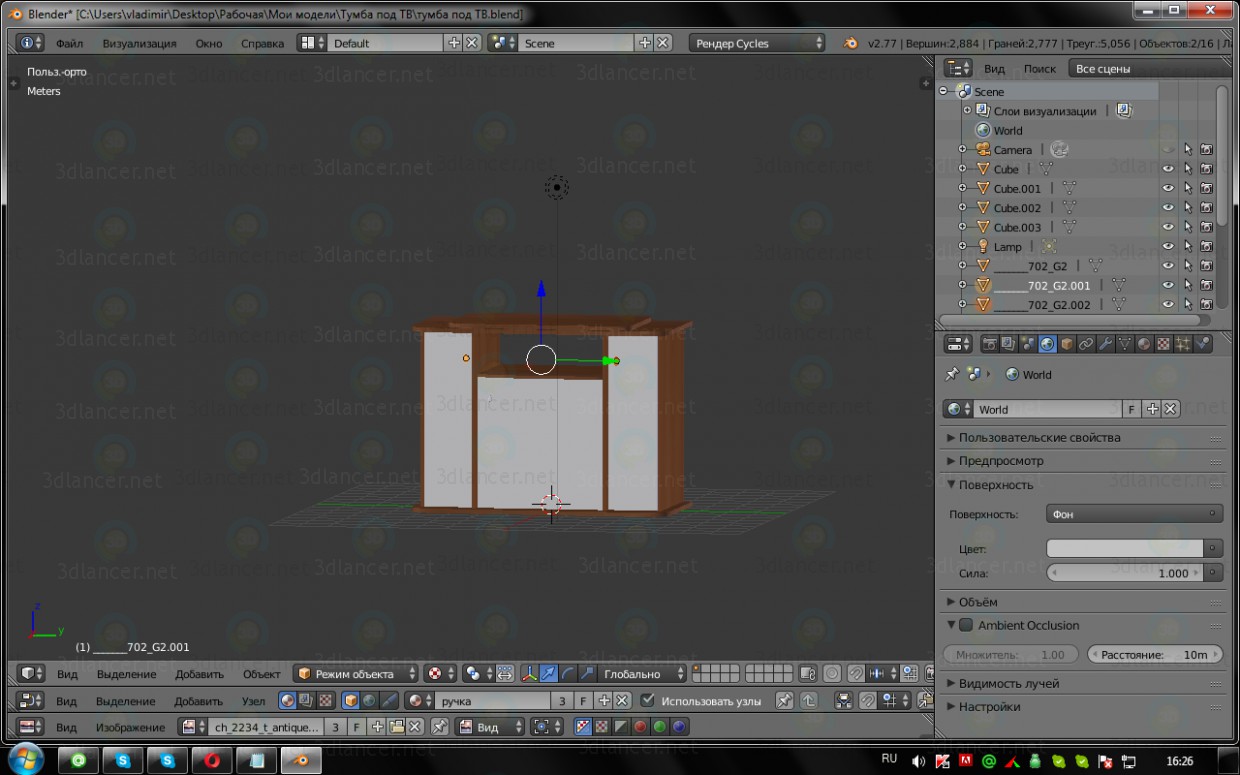Show blue channel in image editor

679,727
